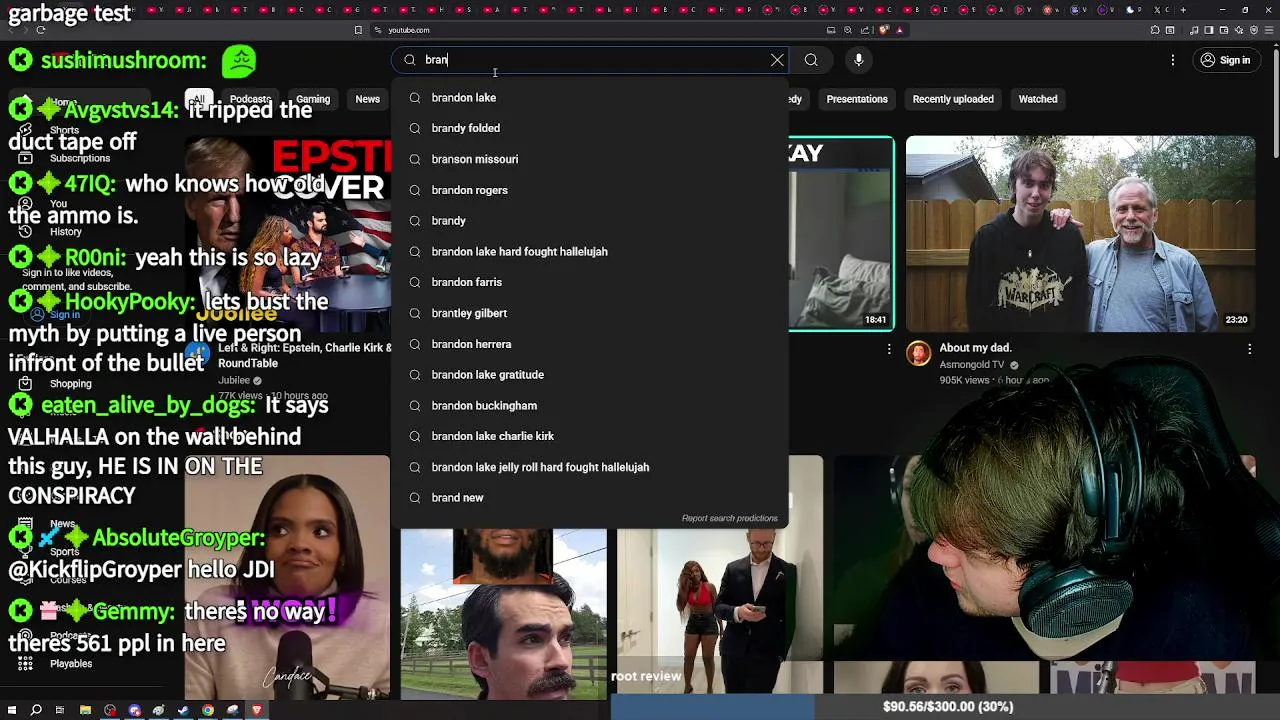Toggle the browser sidebar panel icon

tap(1209, 30)
